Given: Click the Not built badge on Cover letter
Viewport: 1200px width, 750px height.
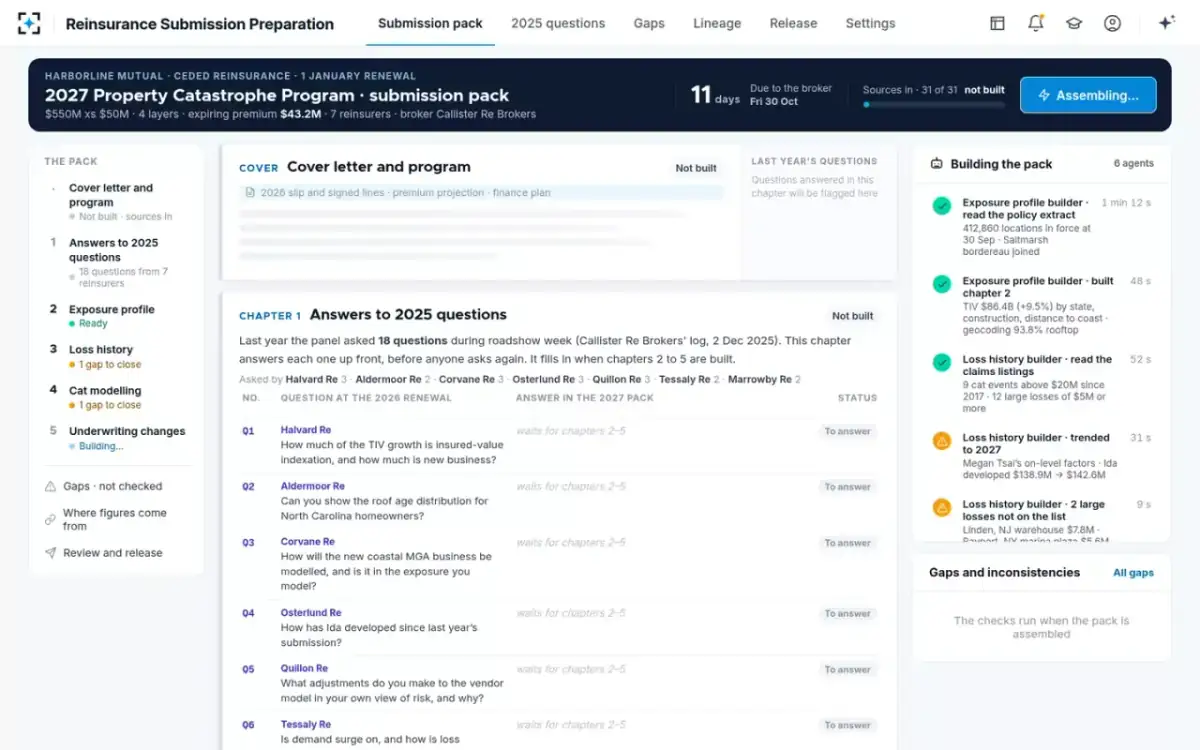Looking at the screenshot, I should (696, 168).
